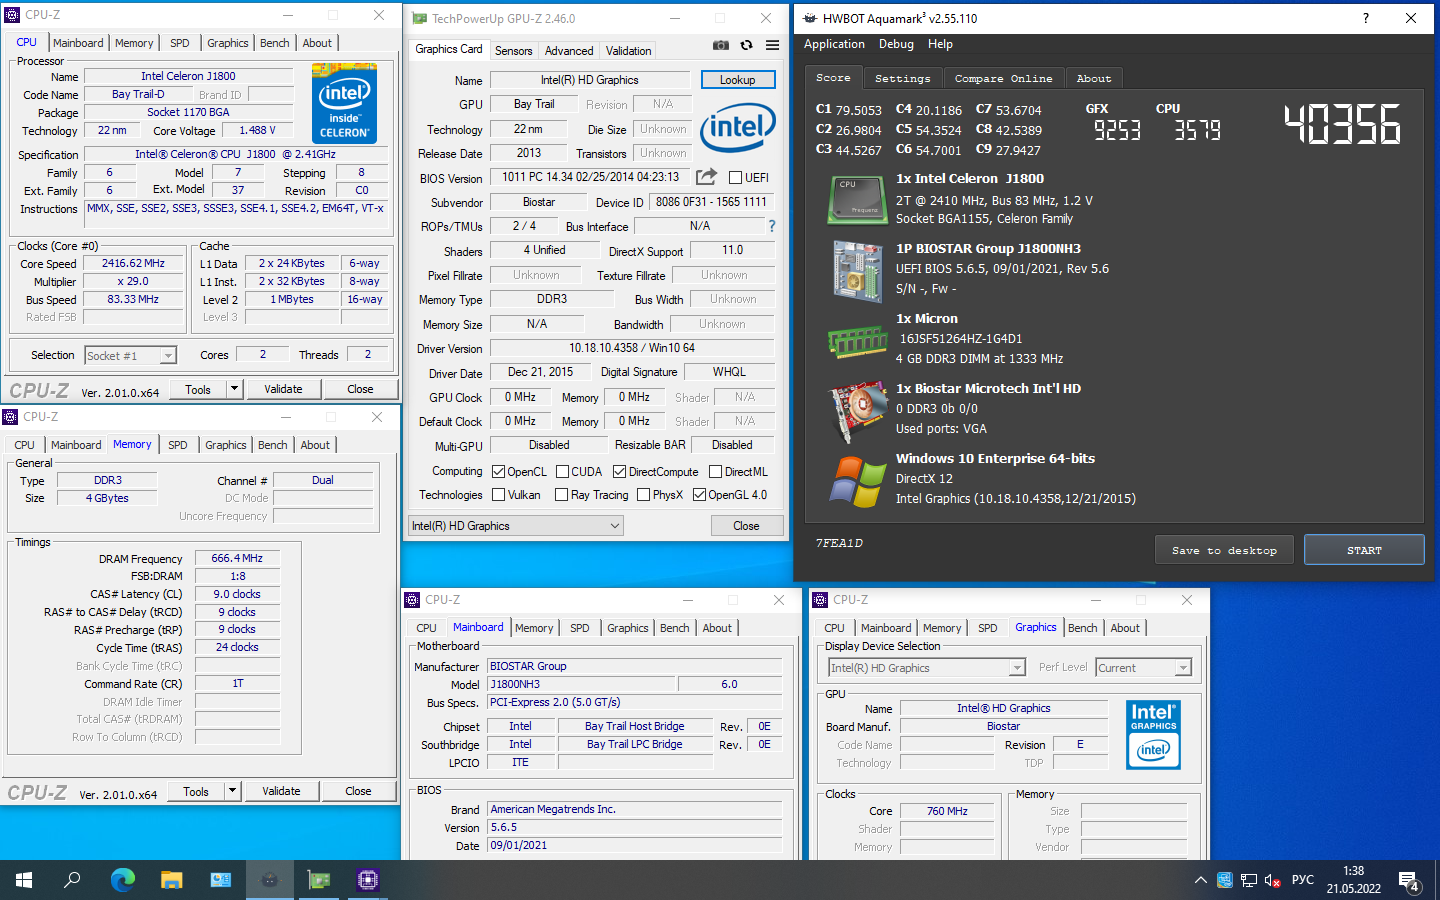Click the Bus Interface question mark
The height and width of the screenshot is (900, 1440).
pyautogui.click(x=771, y=226)
